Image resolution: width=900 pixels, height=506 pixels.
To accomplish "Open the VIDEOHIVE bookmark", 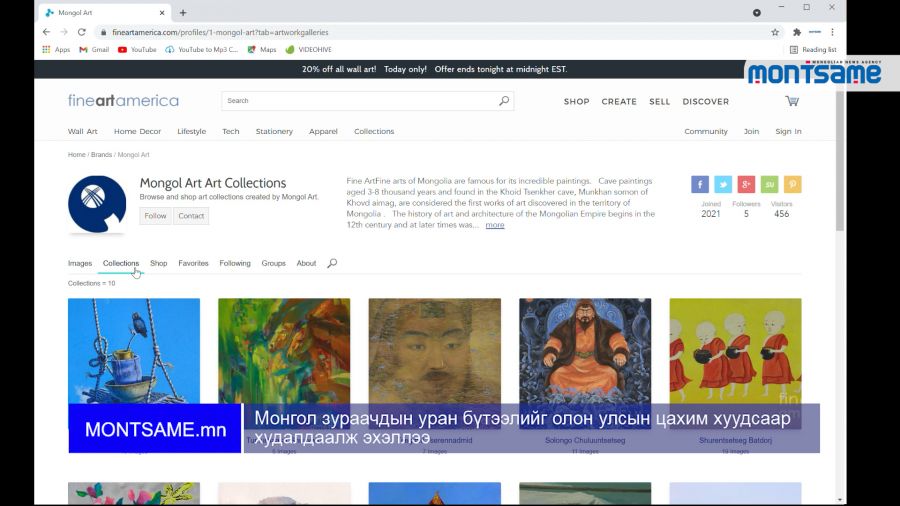I will tap(309, 49).
